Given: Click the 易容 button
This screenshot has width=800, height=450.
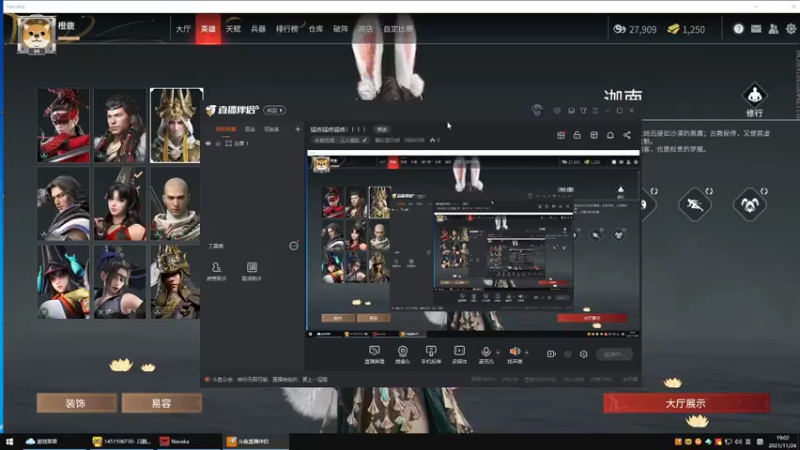Looking at the screenshot, I should pyautogui.click(x=161, y=403).
